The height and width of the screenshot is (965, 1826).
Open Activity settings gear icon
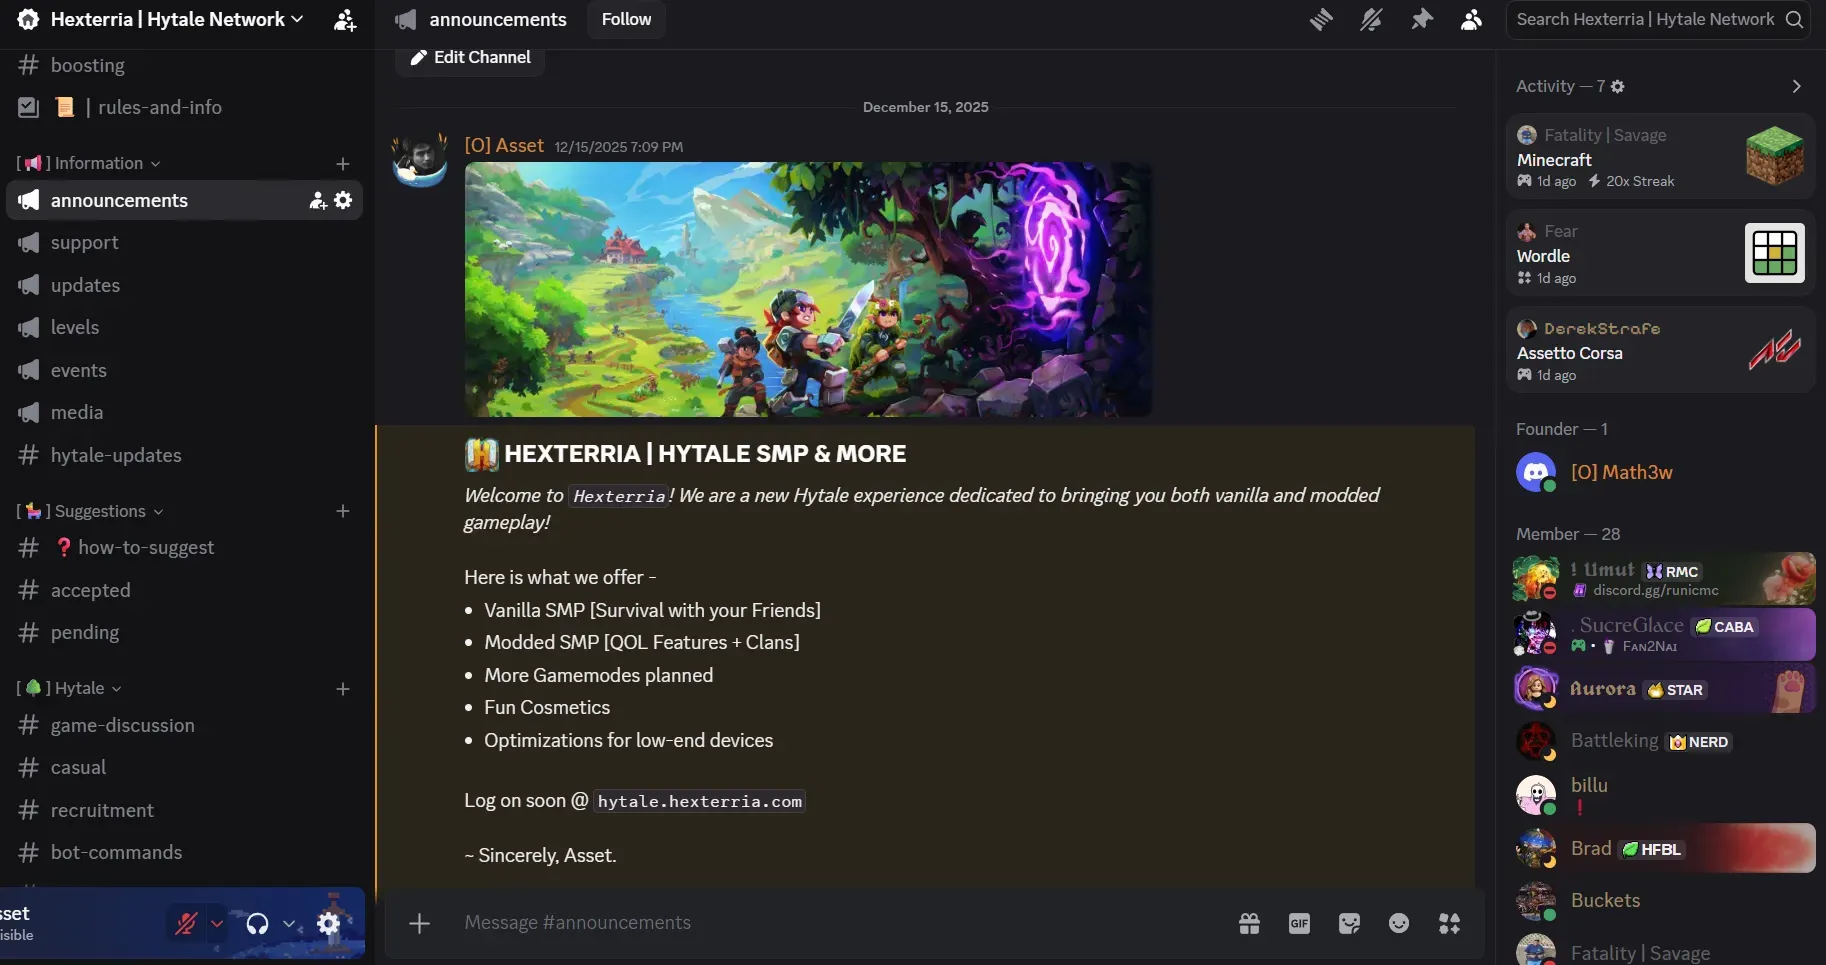pos(1618,87)
